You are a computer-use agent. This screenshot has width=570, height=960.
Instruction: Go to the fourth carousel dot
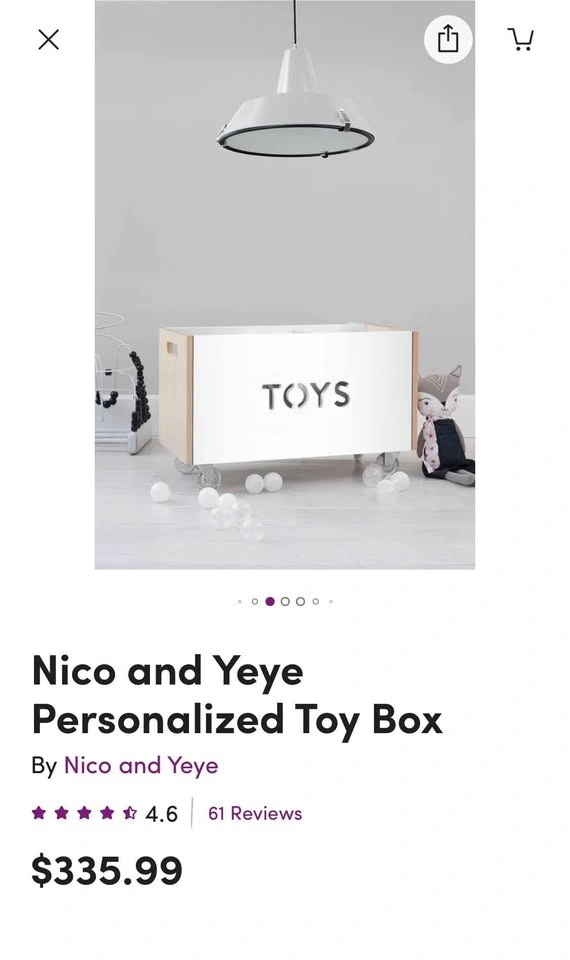(x=285, y=601)
